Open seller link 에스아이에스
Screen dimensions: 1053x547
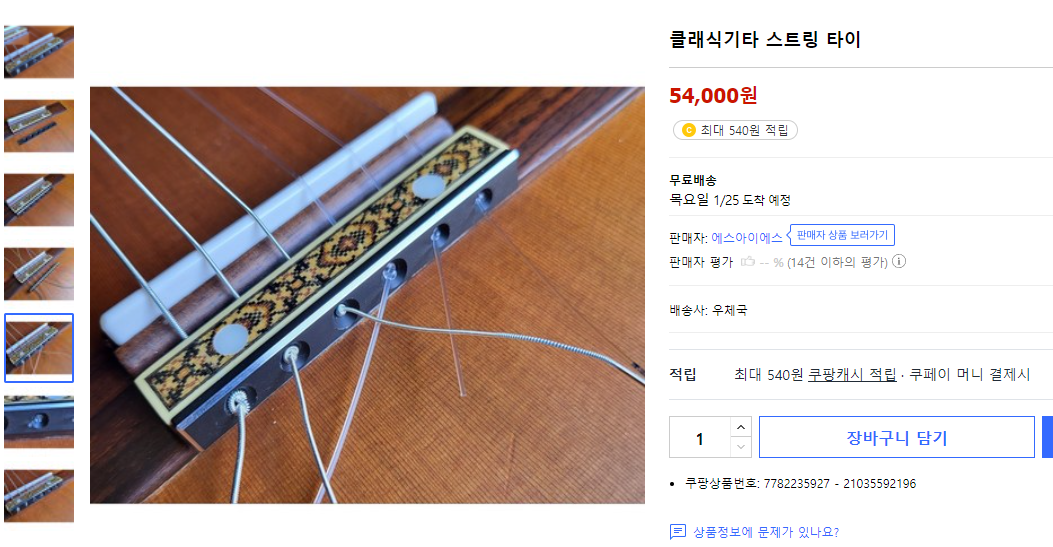pyautogui.click(x=746, y=238)
